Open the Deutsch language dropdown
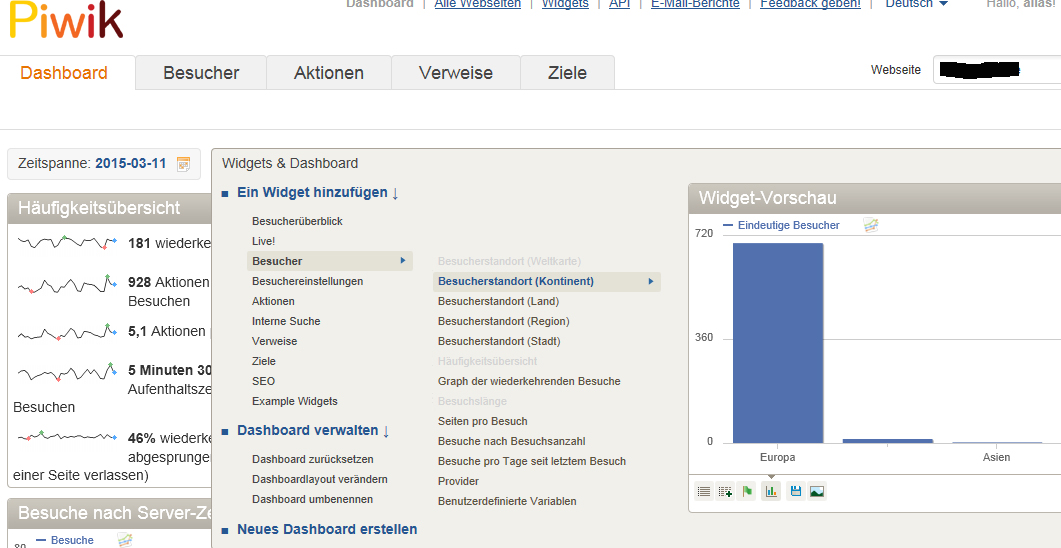Screen dimensions: 1061x548 [916, 4]
